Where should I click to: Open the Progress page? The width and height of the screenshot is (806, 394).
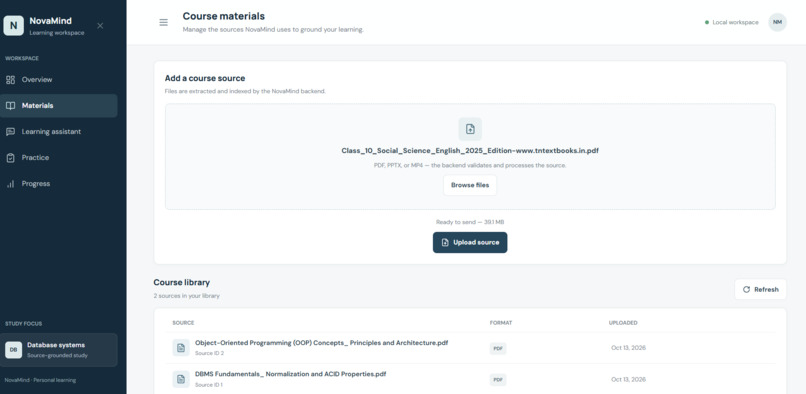[x=59, y=184]
